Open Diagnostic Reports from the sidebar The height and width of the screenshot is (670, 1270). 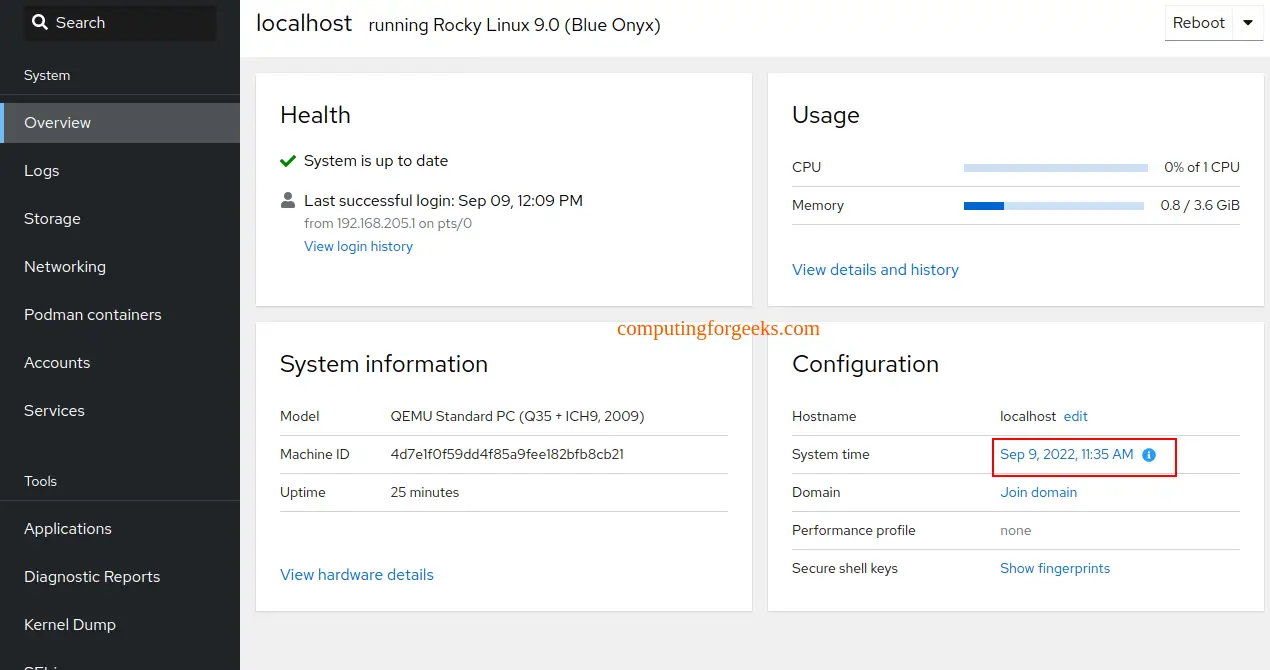point(91,576)
